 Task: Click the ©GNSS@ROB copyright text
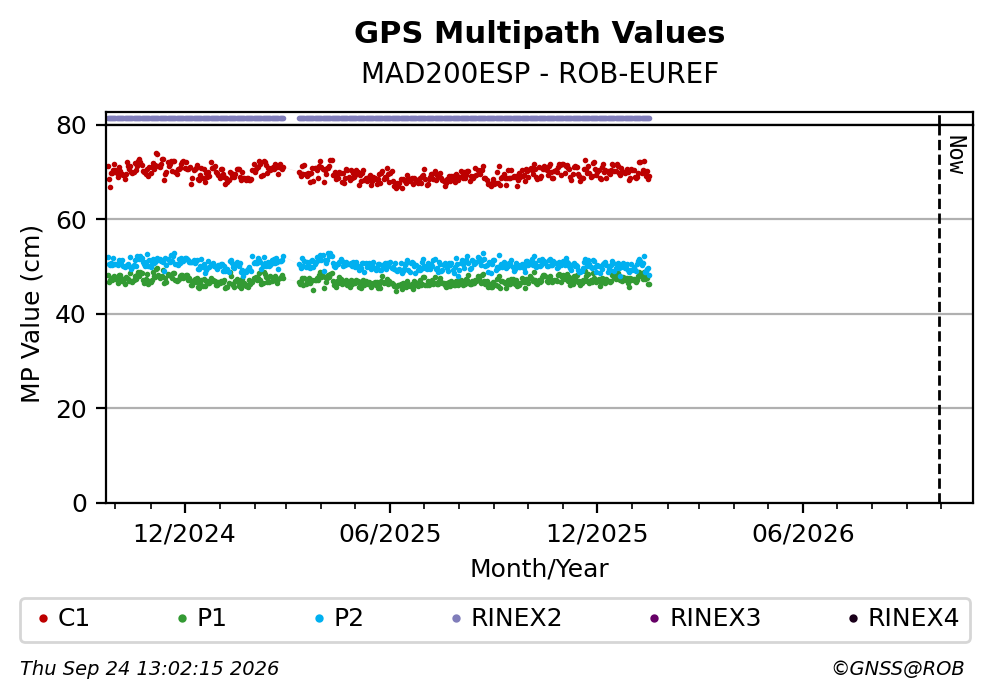[x=898, y=669]
